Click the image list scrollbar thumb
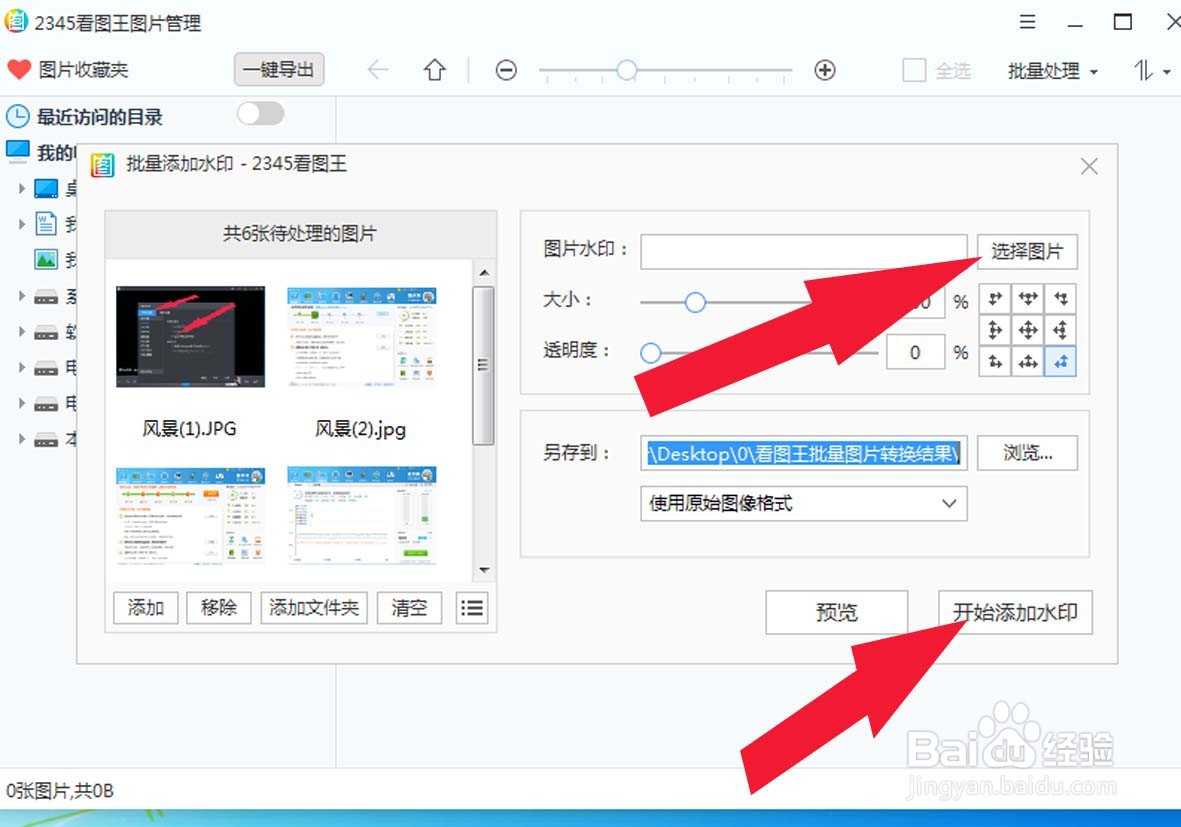 coord(484,365)
